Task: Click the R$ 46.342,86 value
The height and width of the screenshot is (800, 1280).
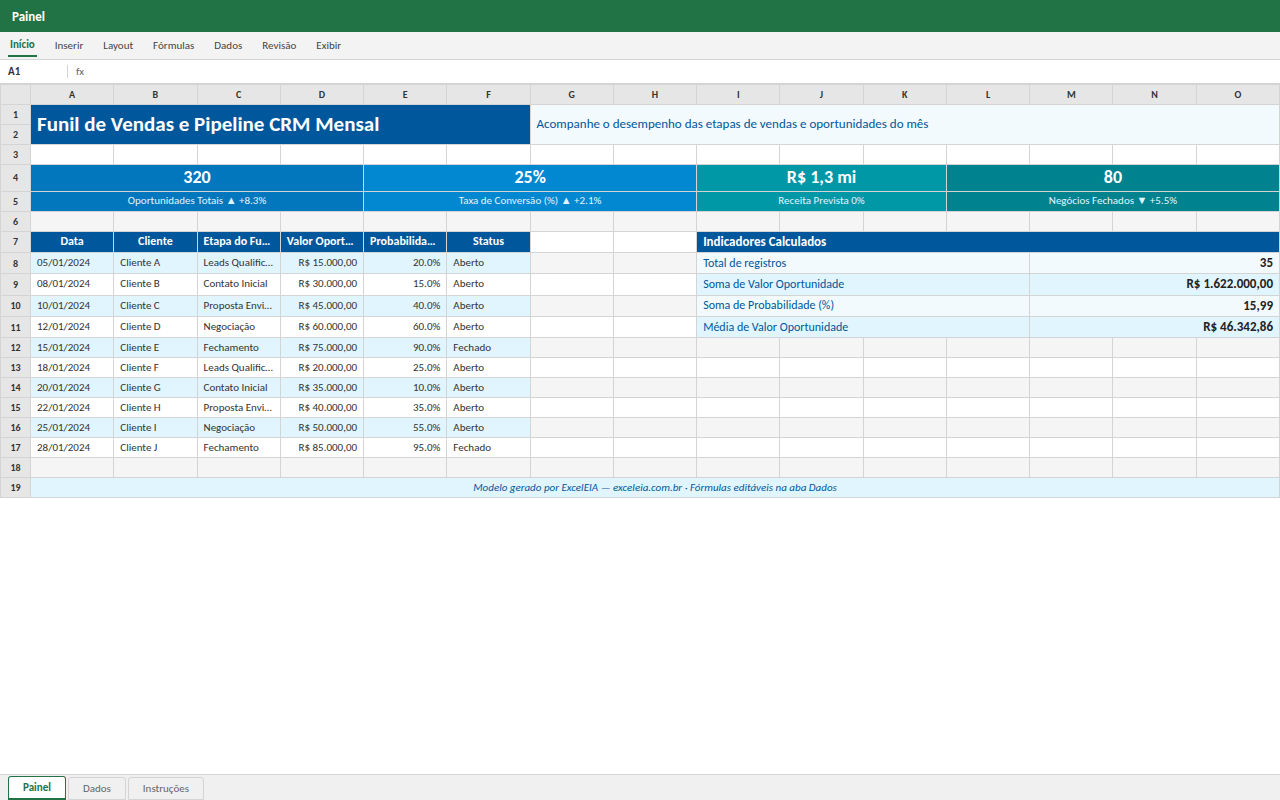Action: tap(1155, 327)
